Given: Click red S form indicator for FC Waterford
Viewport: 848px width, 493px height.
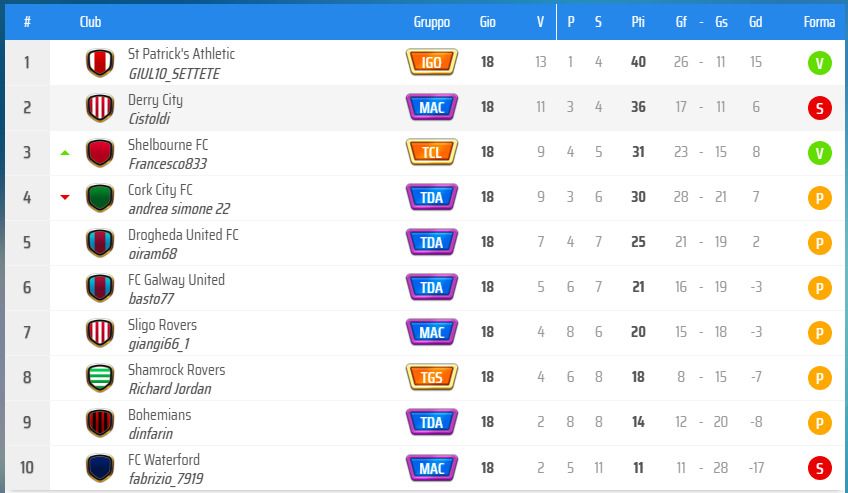Looking at the screenshot, I should (819, 468).
